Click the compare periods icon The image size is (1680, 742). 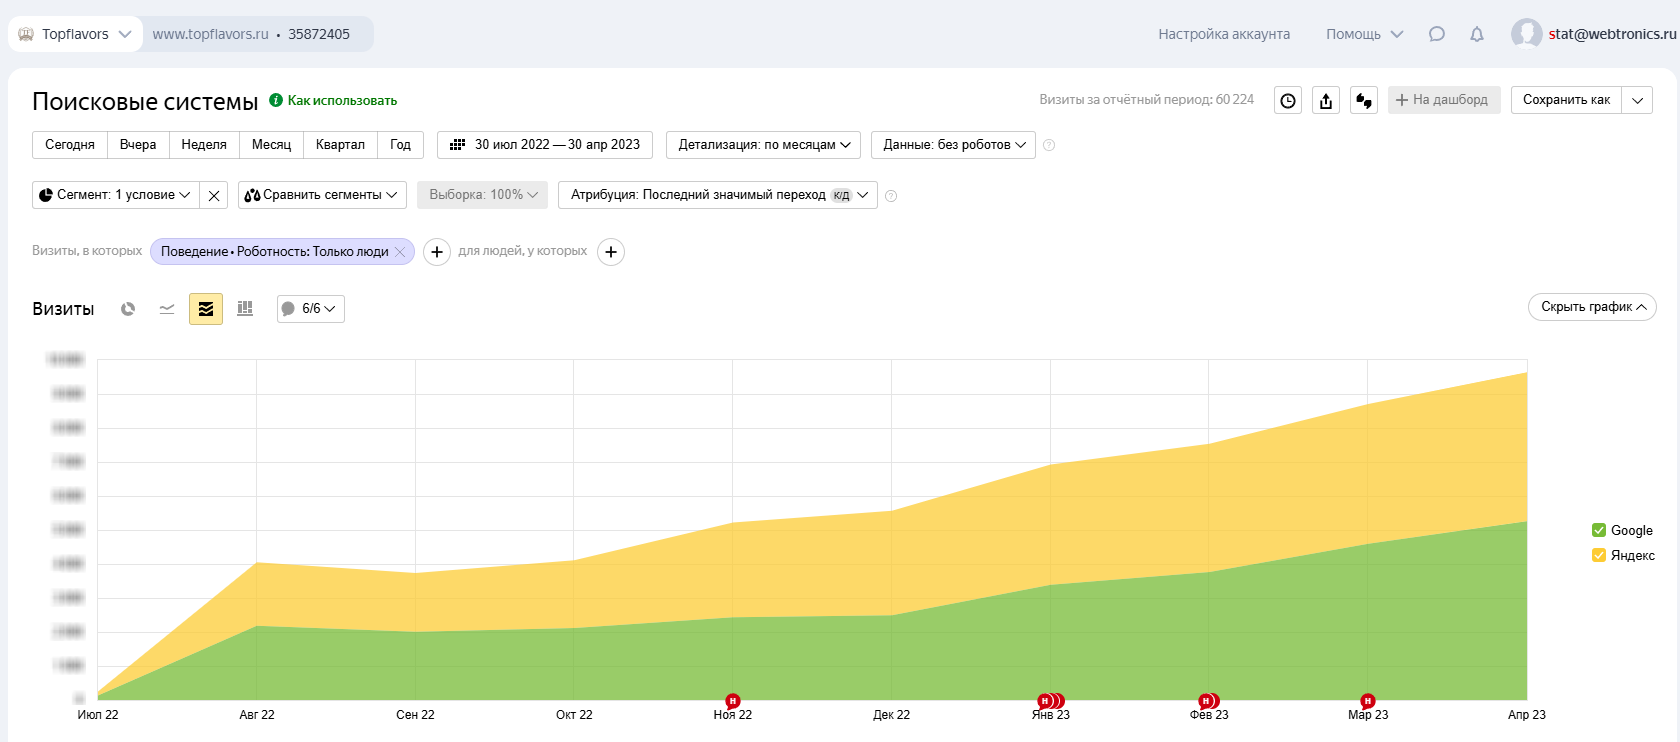point(1364,100)
